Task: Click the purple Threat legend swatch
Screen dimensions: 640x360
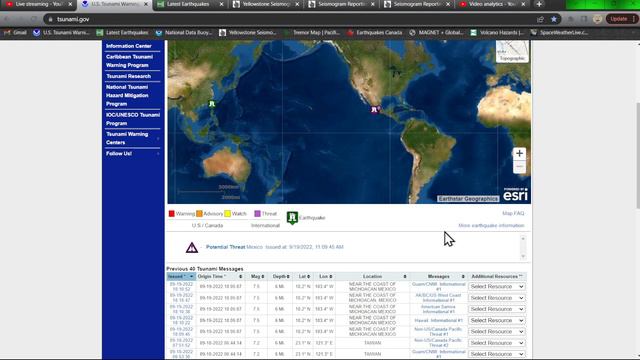Action: tap(257, 213)
